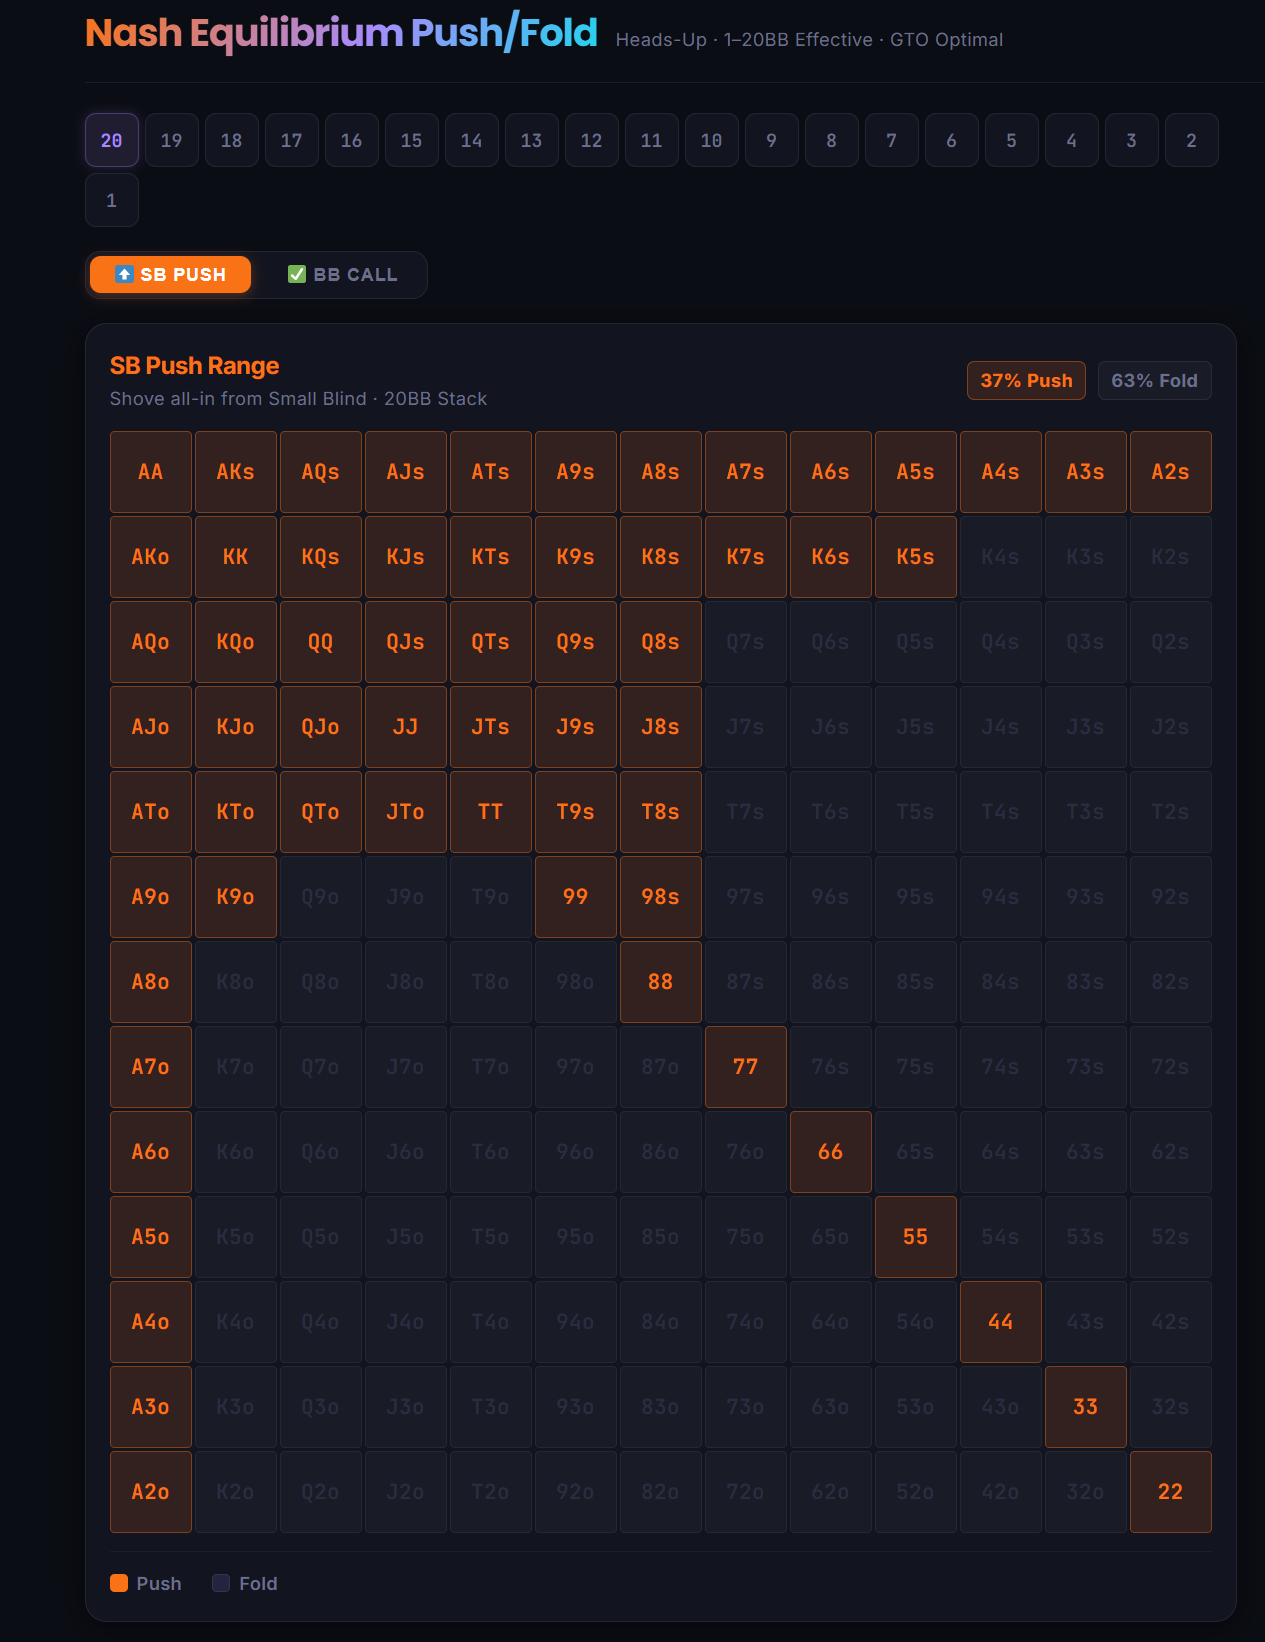The width and height of the screenshot is (1265, 1642).
Task: Select the Q8s hand cell
Action: point(661,642)
